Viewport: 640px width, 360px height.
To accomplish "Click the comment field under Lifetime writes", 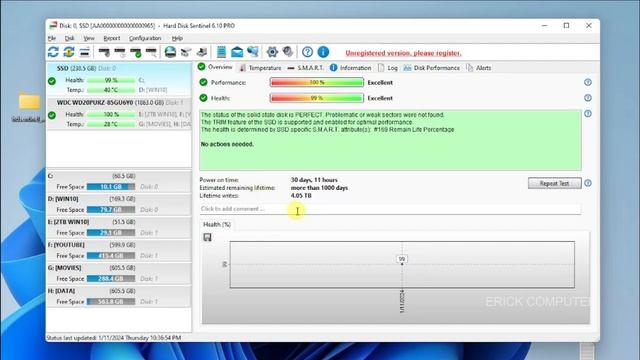I will 390,209.
